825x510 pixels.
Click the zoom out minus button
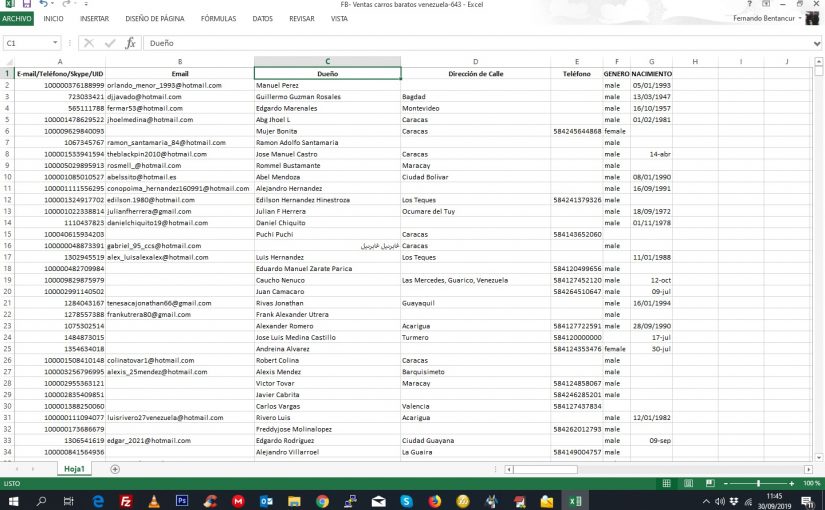click(x=726, y=483)
